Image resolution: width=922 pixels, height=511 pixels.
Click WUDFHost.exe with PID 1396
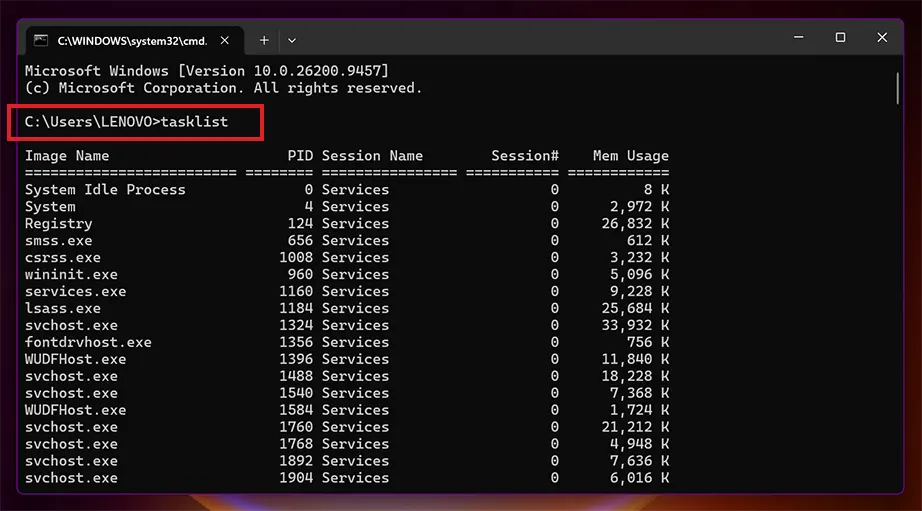pos(75,359)
